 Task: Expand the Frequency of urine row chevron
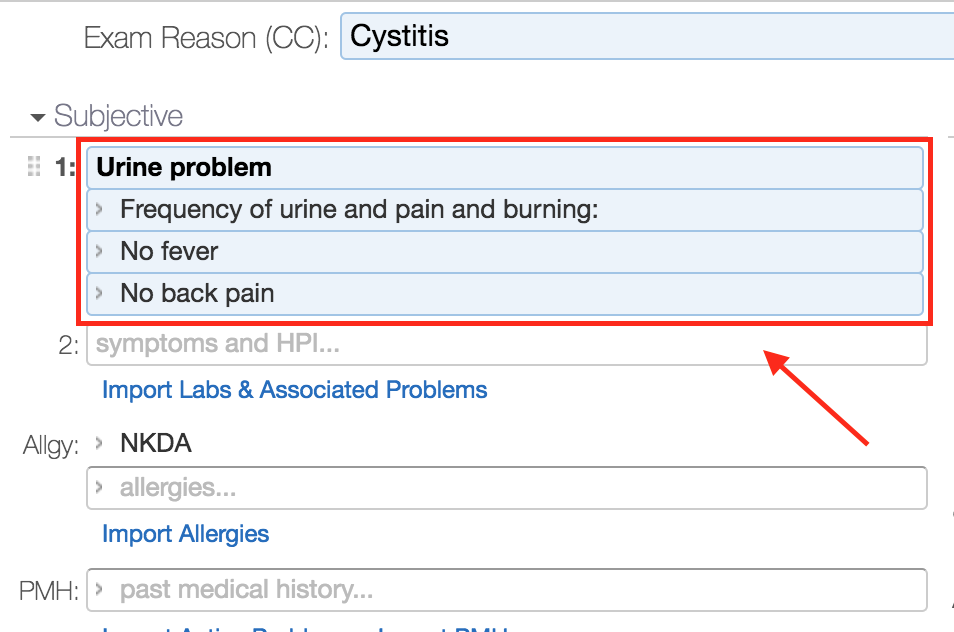100,210
